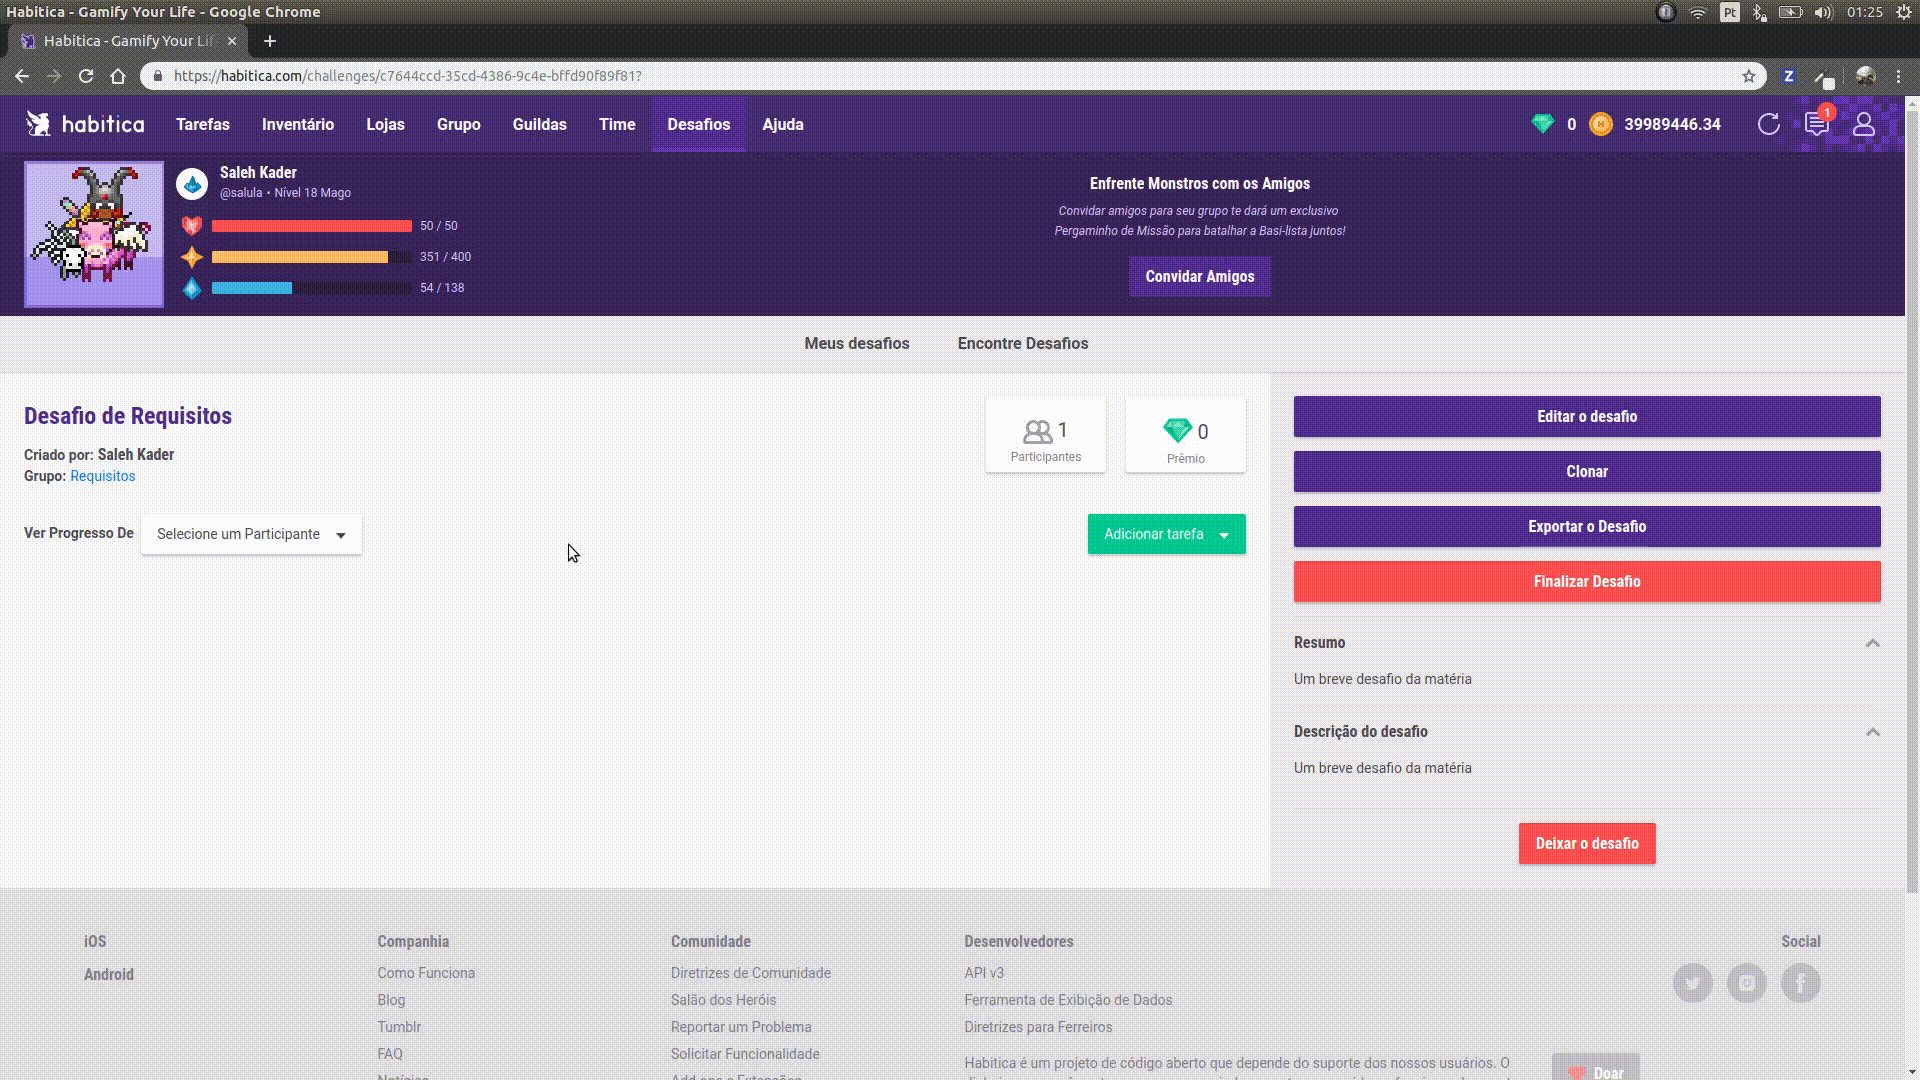This screenshot has height=1080, width=1920.
Task: Click the experience star icon
Action: [x=192, y=257]
